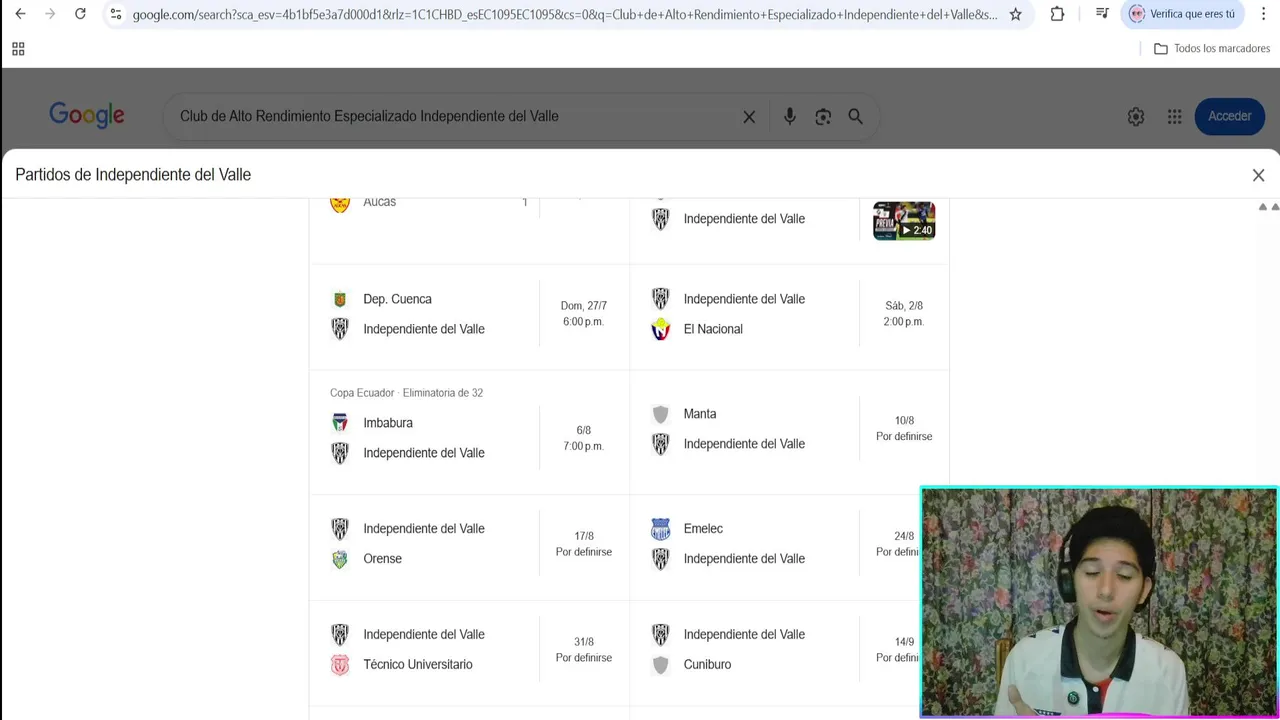Start voice search with the microphone icon
Screen dimensions: 1280x720
click(x=790, y=117)
